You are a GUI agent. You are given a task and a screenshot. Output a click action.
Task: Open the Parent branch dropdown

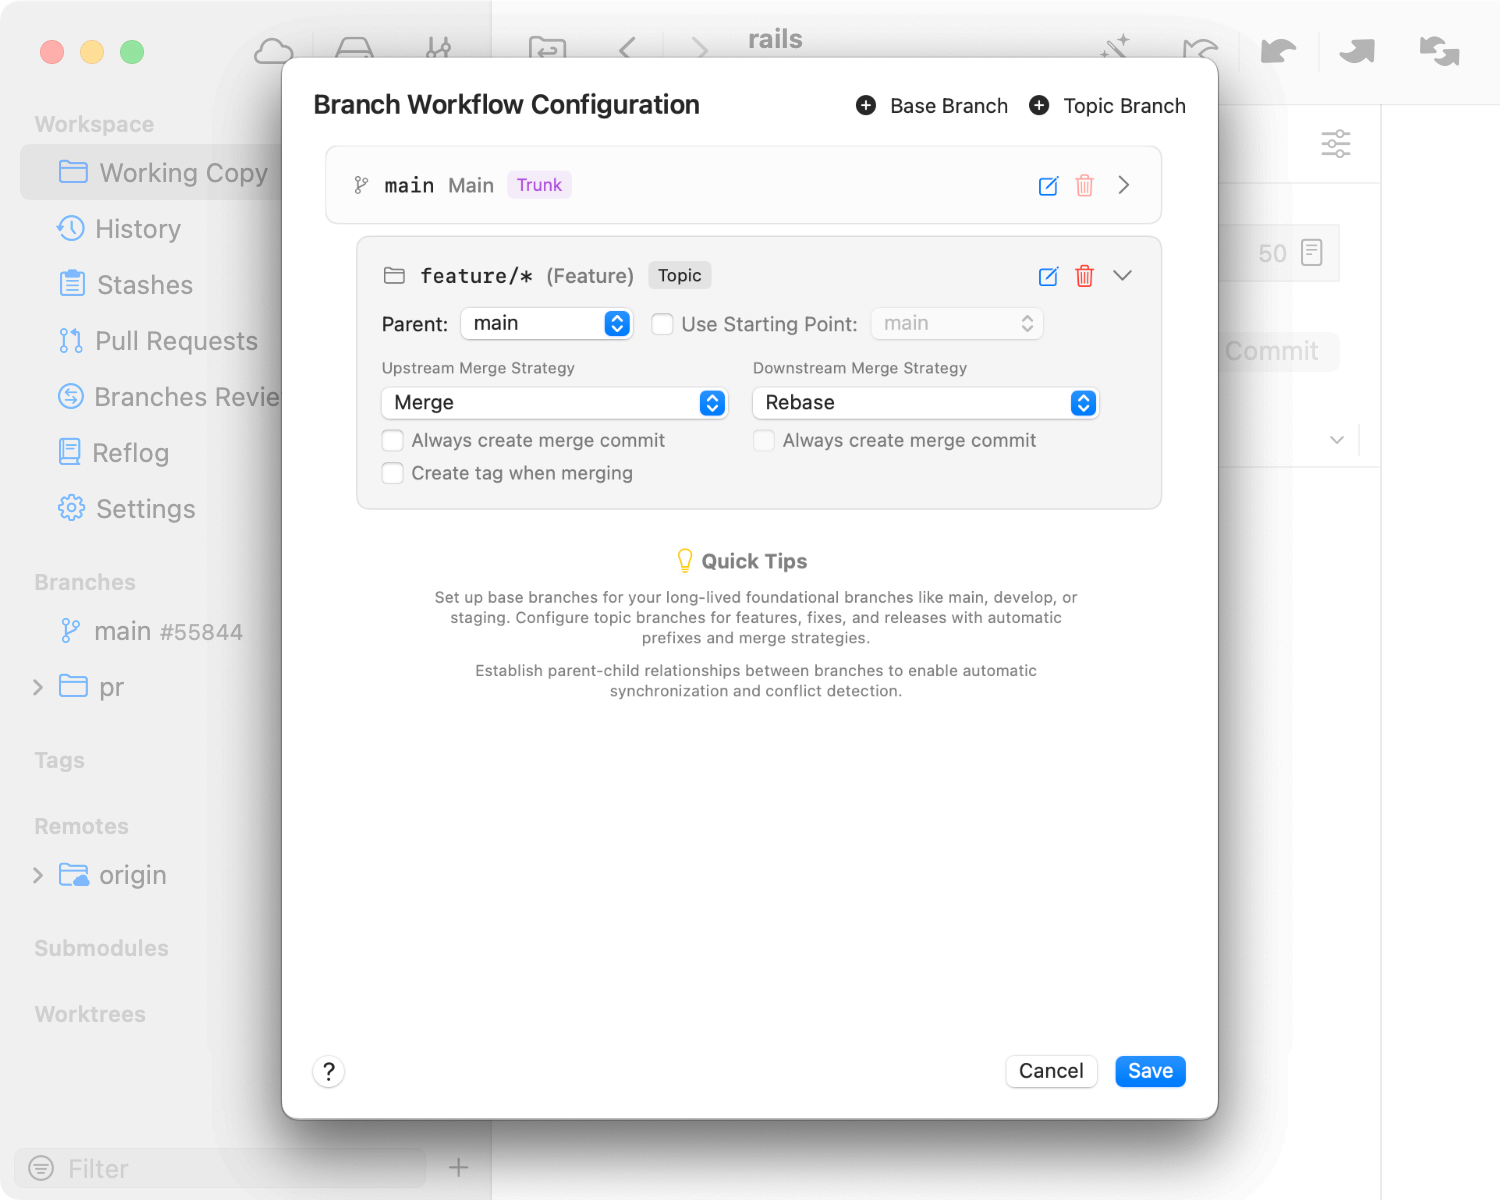tap(546, 323)
